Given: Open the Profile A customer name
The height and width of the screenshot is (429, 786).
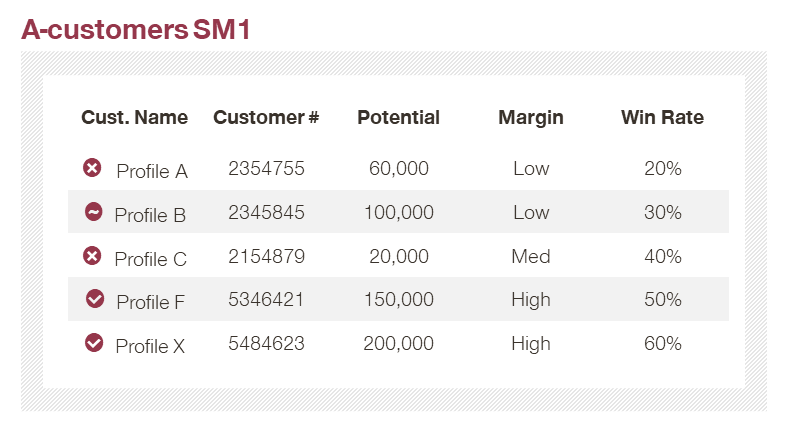Looking at the screenshot, I should [152, 171].
